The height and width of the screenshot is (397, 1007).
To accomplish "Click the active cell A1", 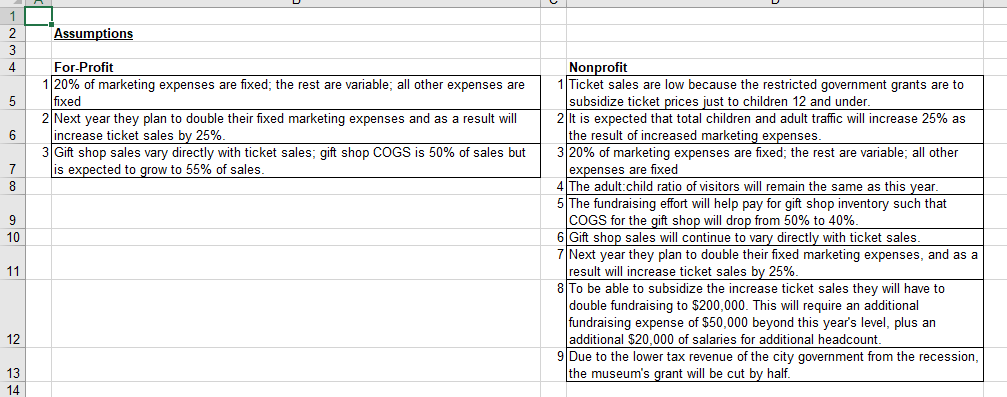I will click(x=38, y=17).
